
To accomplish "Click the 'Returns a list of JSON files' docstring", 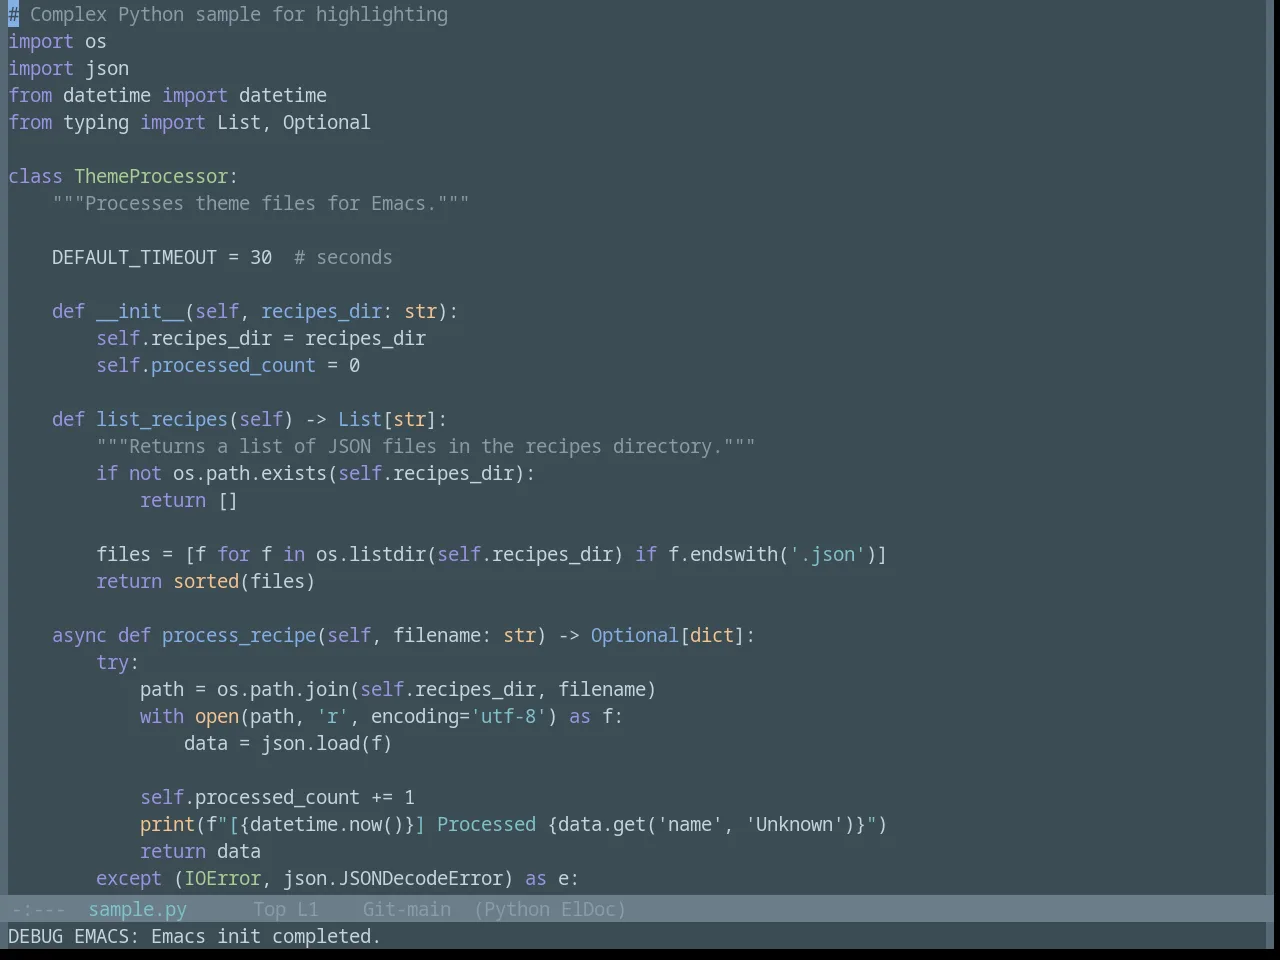I will (x=425, y=446).
